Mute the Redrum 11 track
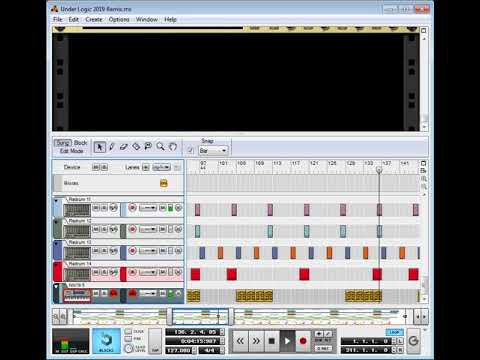This screenshot has height=360, width=480. point(96,208)
